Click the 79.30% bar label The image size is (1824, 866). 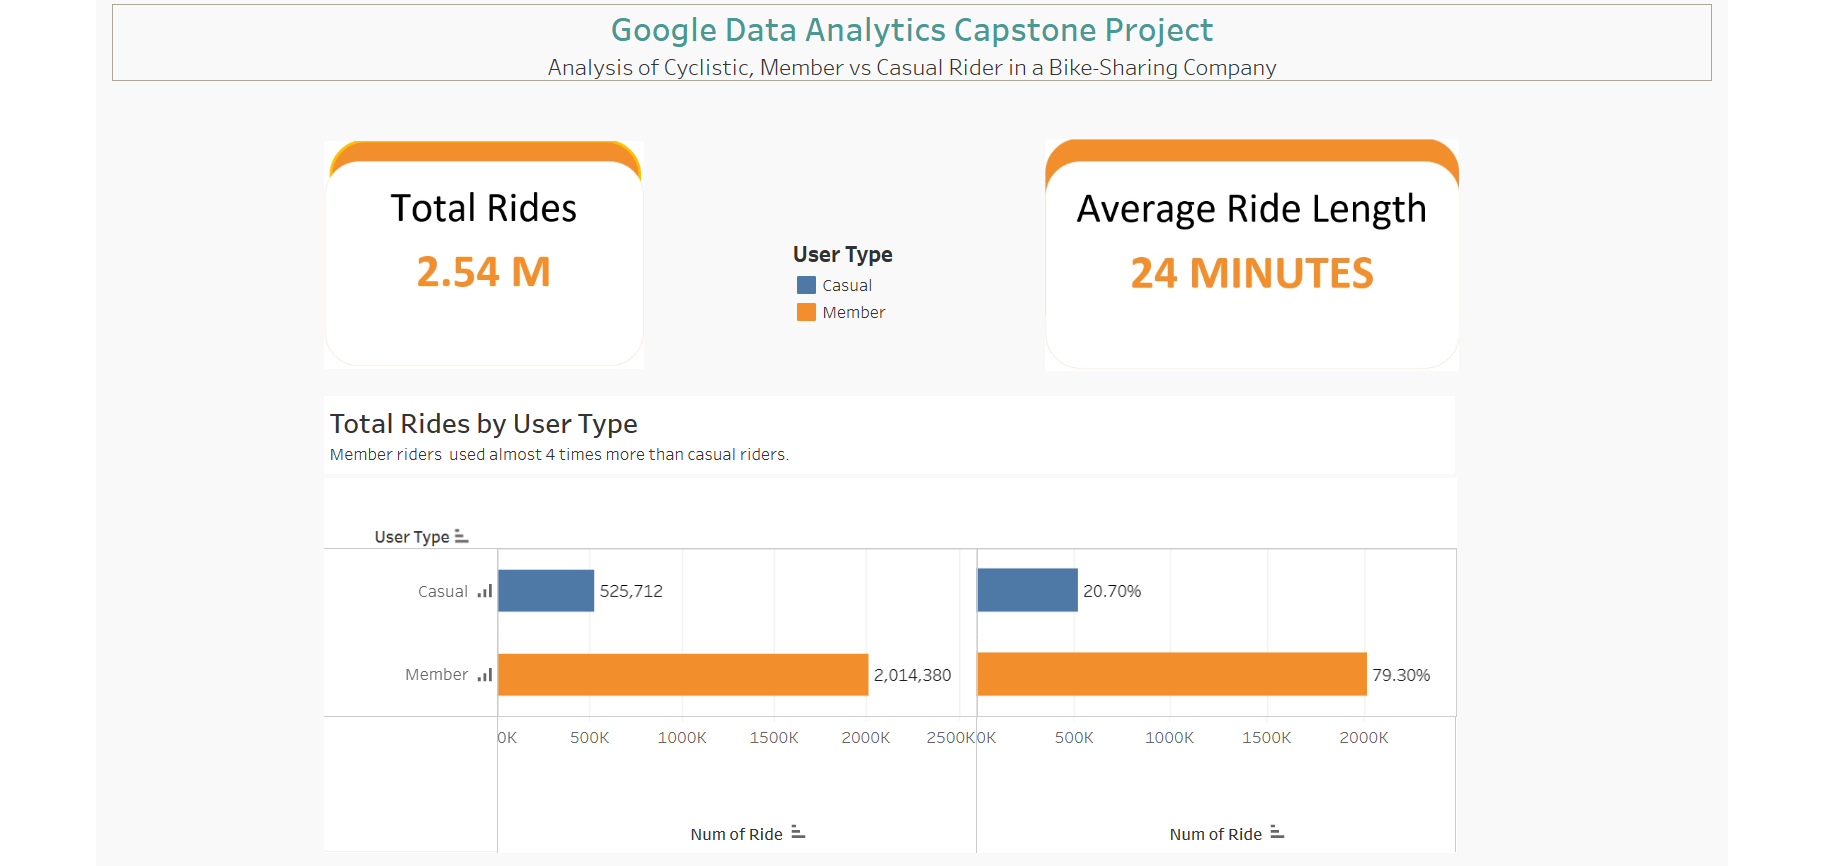[1401, 675]
